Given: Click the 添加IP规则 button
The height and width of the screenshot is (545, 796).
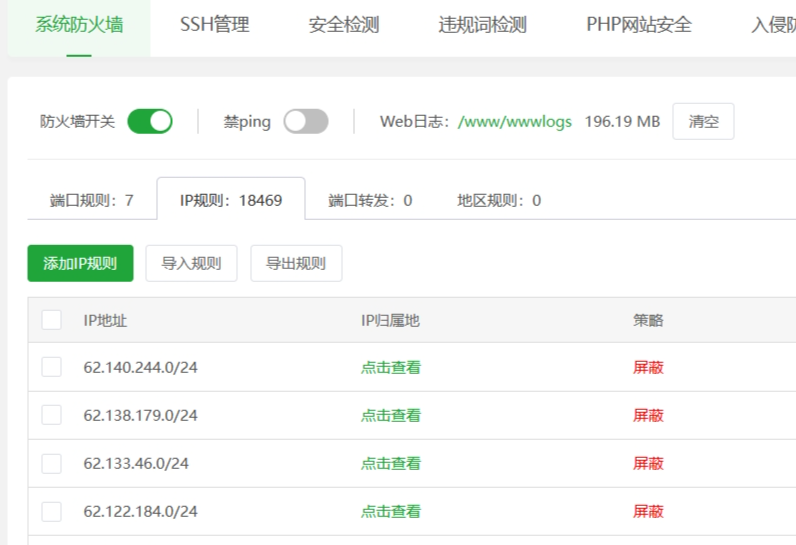Looking at the screenshot, I should pyautogui.click(x=80, y=264).
